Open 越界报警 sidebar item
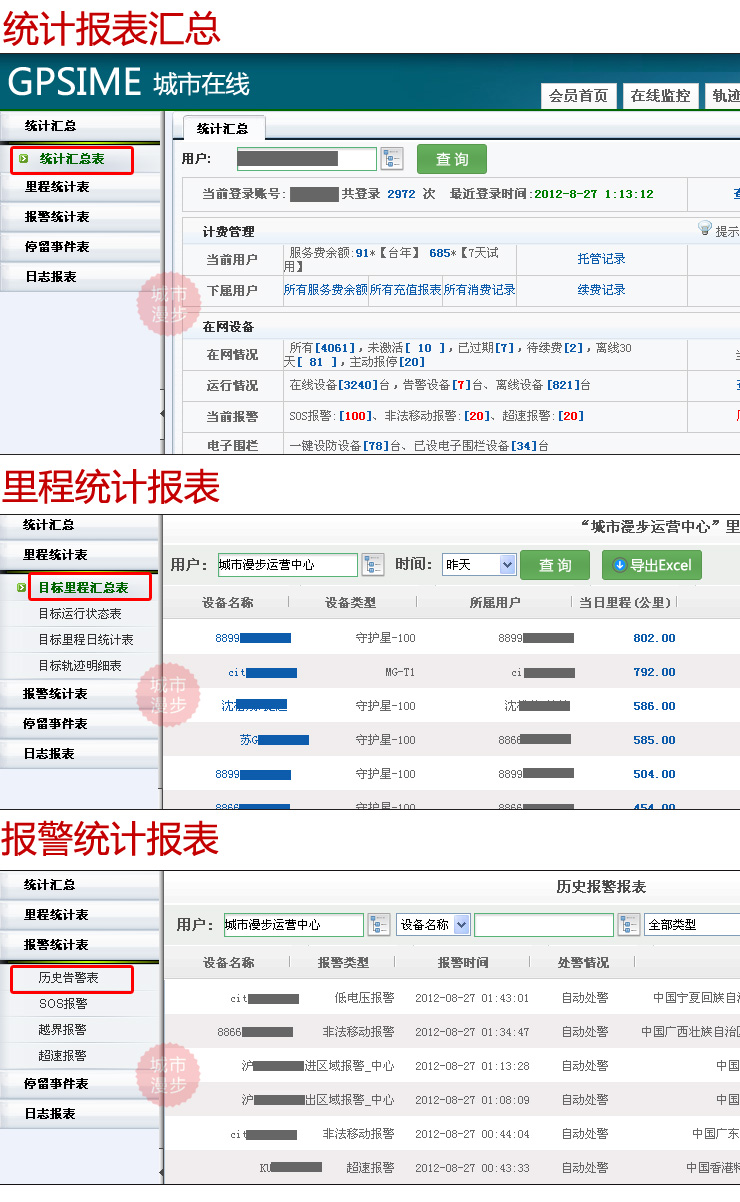The width and height of the screenshot is (740, 1202). (x=63, y=1030)
